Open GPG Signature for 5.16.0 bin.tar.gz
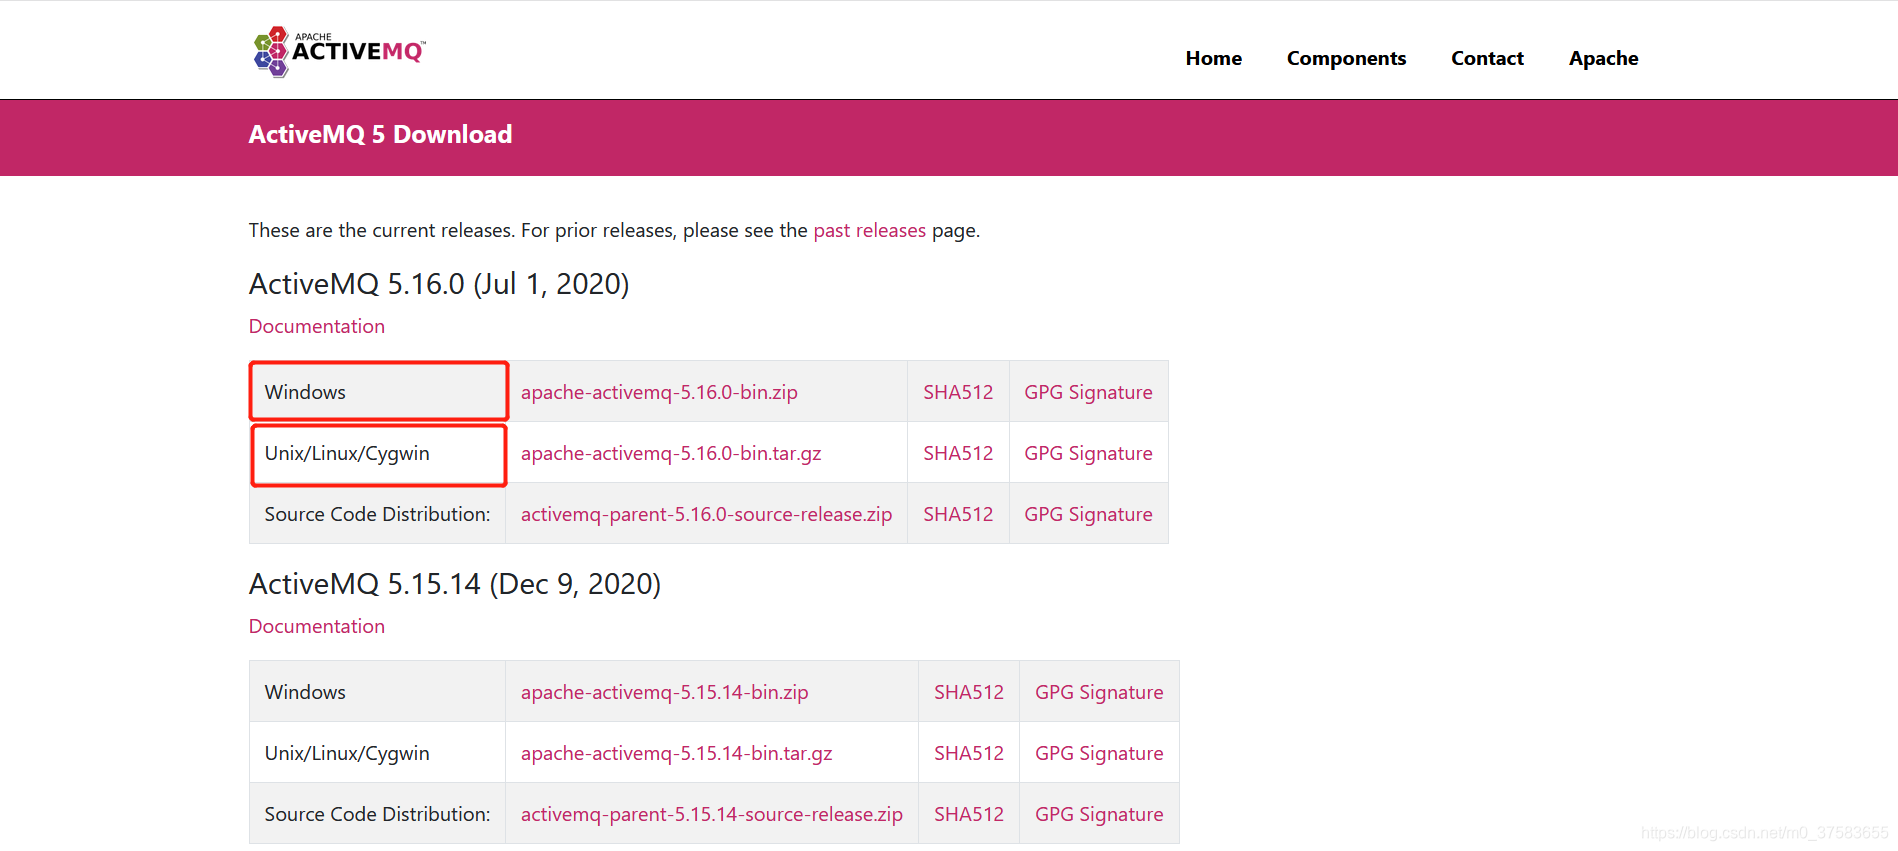Image resolution: width=1898 pixels, height=851 pixels. pos(1088,453)
